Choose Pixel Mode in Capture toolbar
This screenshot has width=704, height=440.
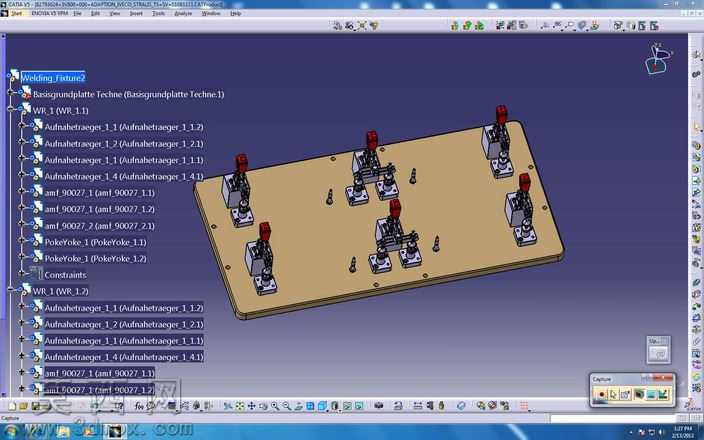click(x=663, y=394)
